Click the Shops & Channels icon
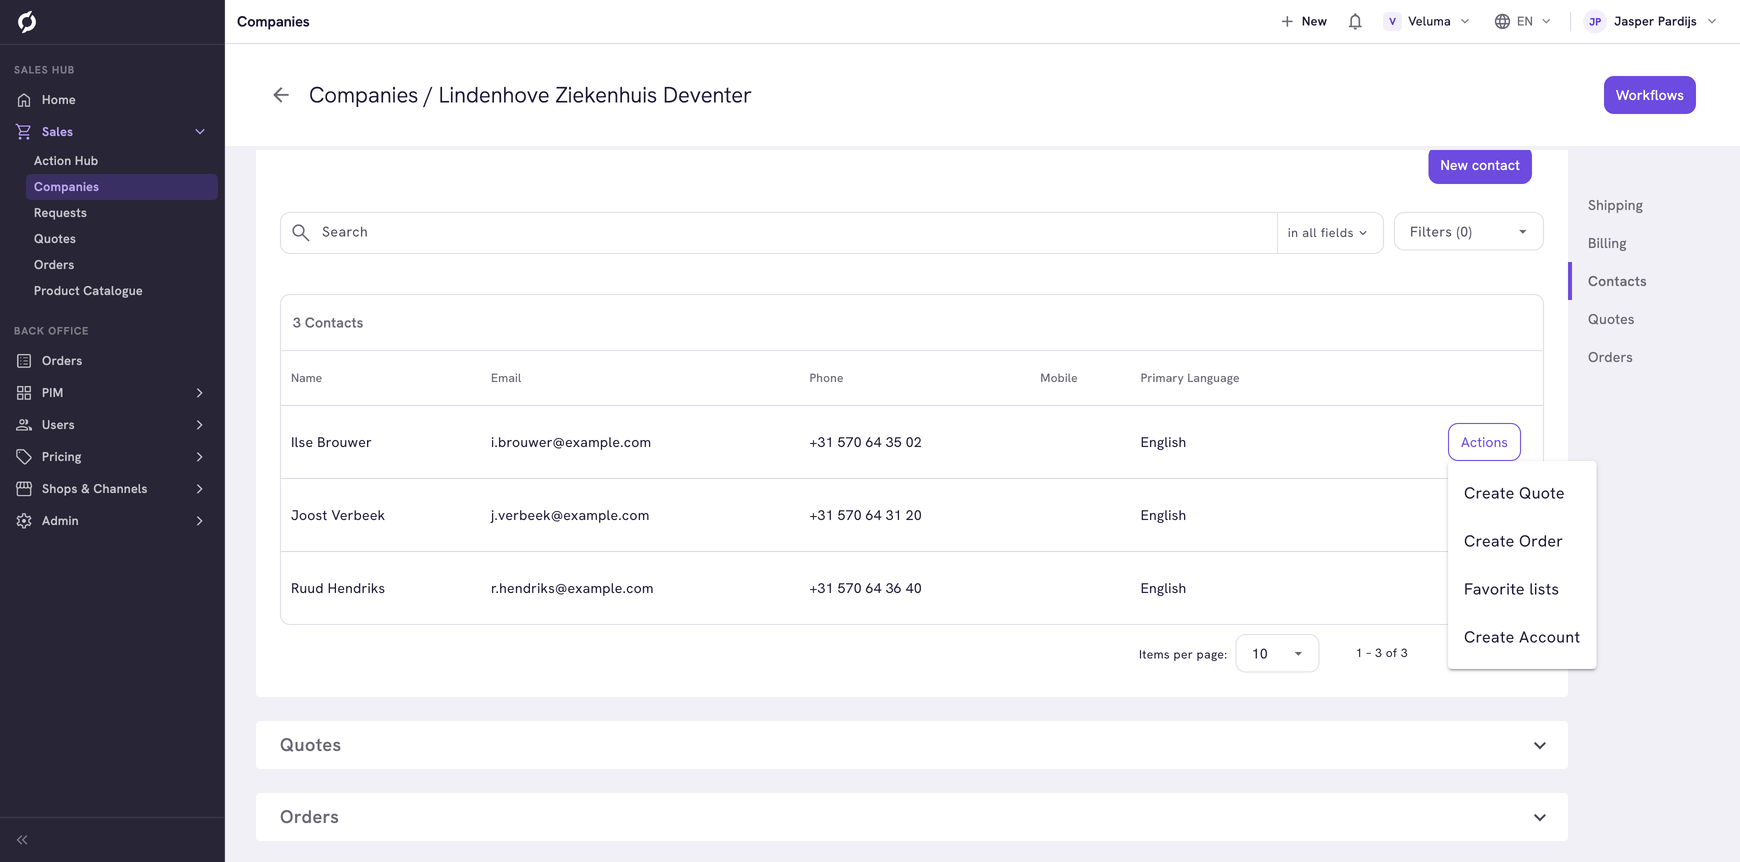Viewport: 1740px width, 862px height. 24,489
